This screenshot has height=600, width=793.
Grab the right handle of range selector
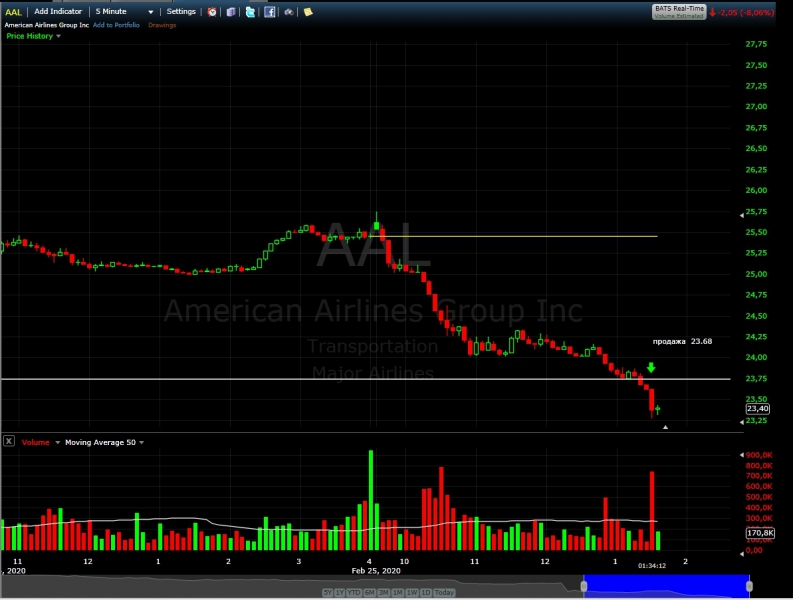point(749,586)
